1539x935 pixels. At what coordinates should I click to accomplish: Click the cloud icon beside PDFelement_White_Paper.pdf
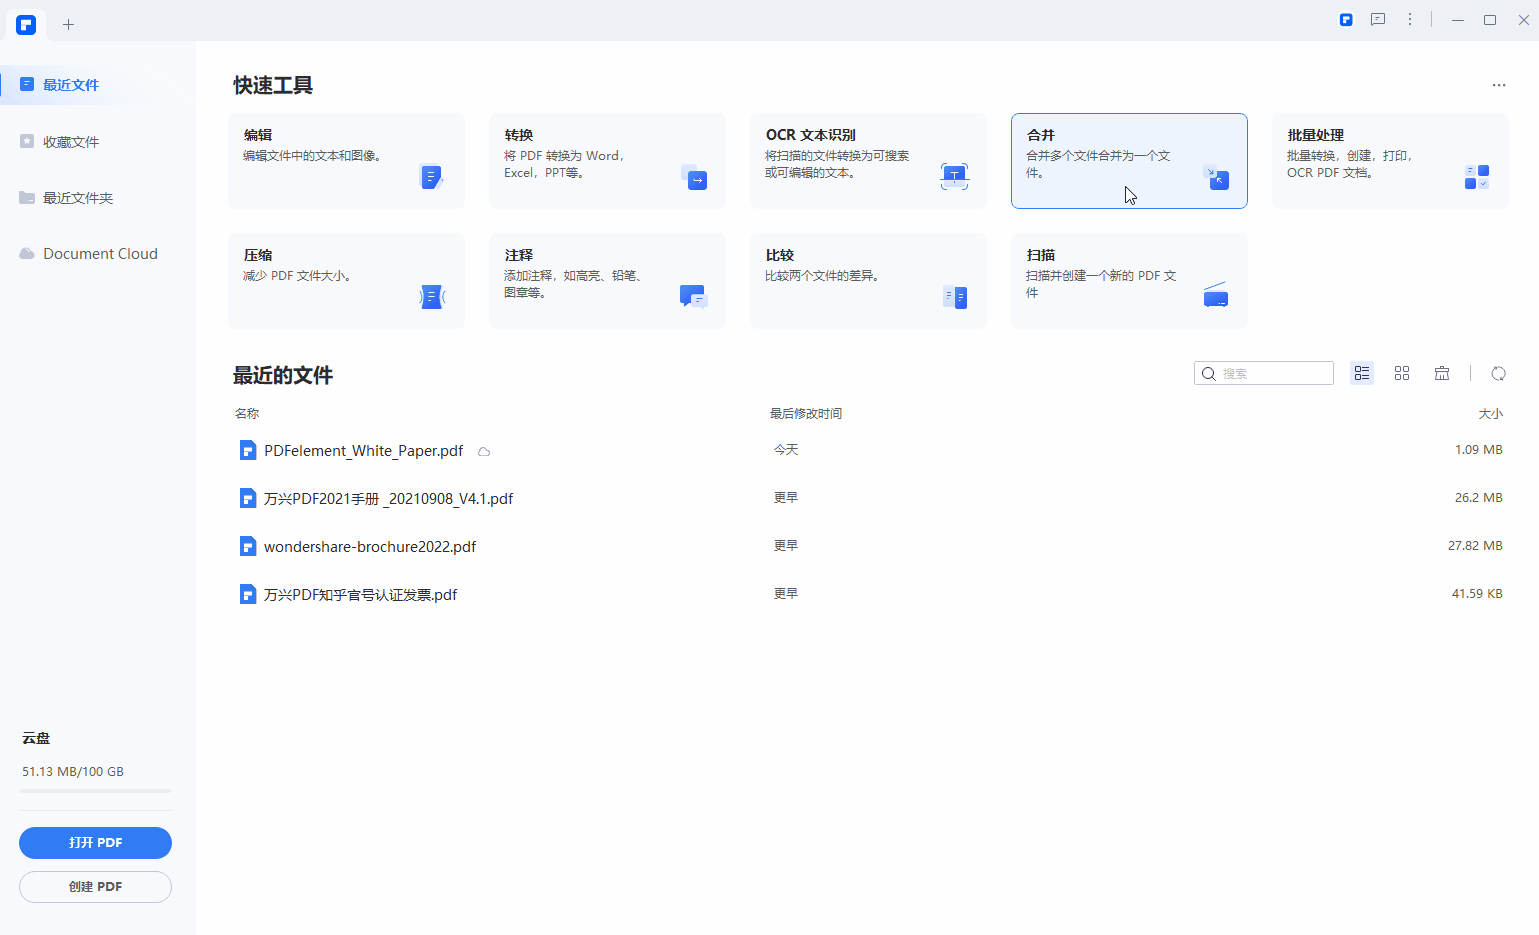(483, 451)
